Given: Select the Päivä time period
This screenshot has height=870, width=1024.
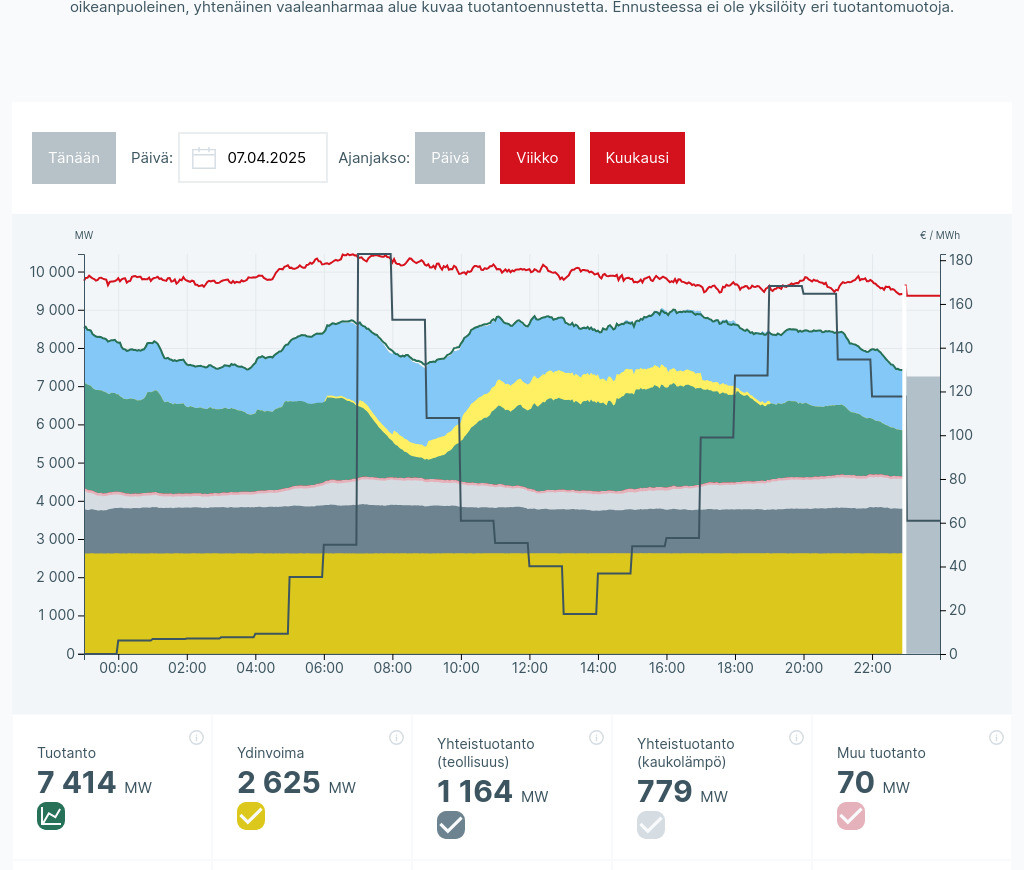Looking at the screenshot, I should (450, 158).
